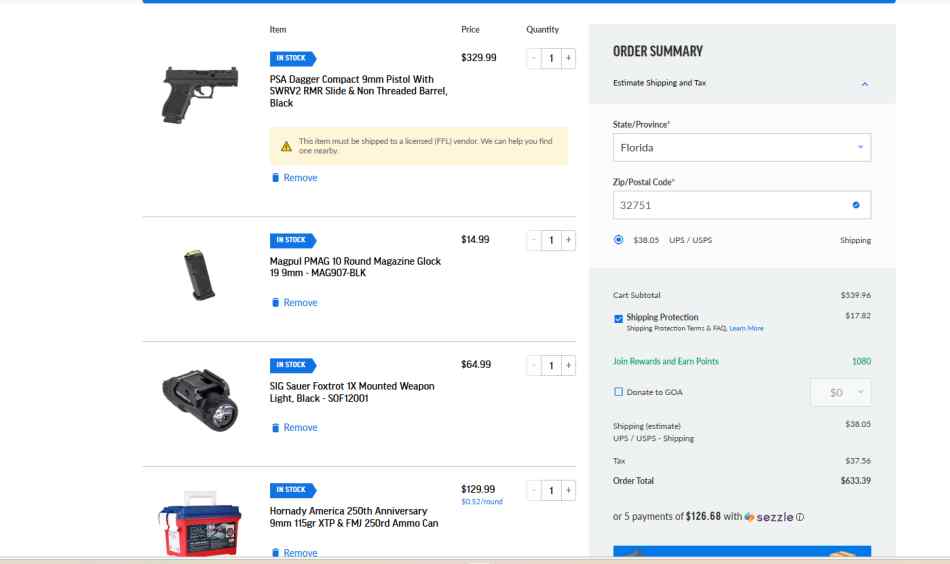Image resolution: width=950 pixels, height=564 pixels.
Task: Decrease quantity of PSA Dagger Compact pistol
Action: (x=534, y=59)
